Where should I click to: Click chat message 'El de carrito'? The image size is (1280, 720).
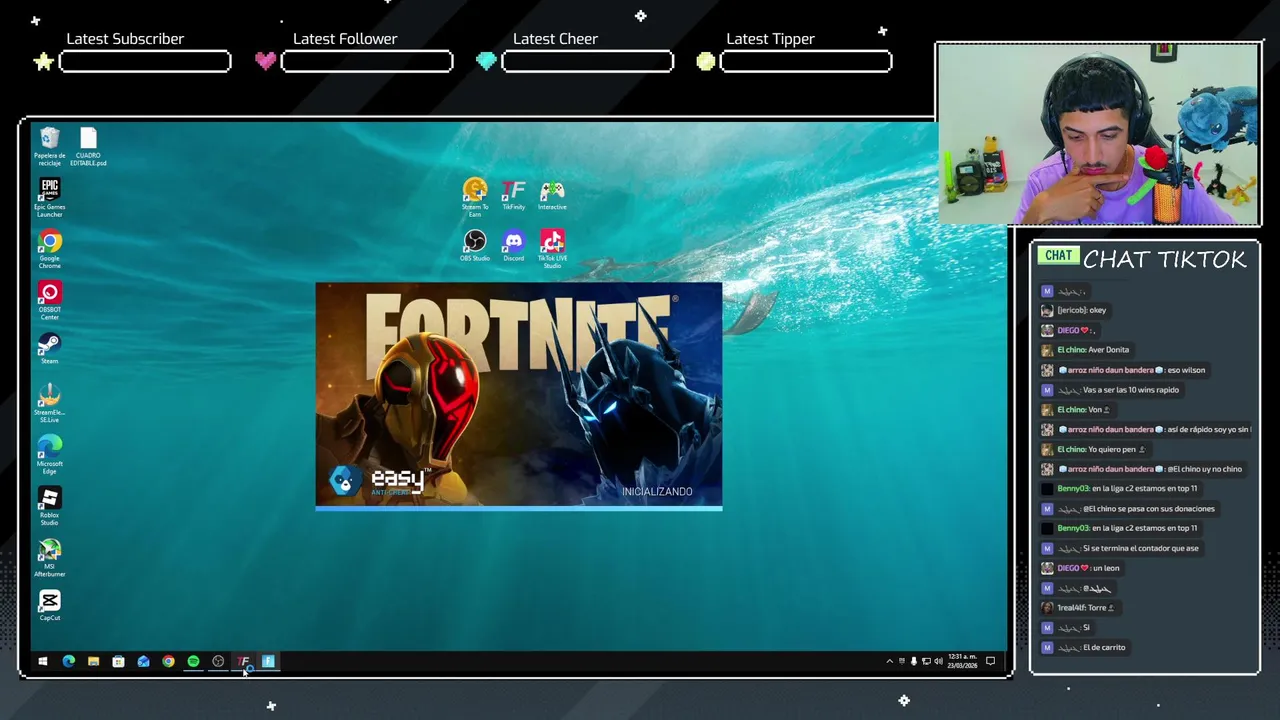1104,647
